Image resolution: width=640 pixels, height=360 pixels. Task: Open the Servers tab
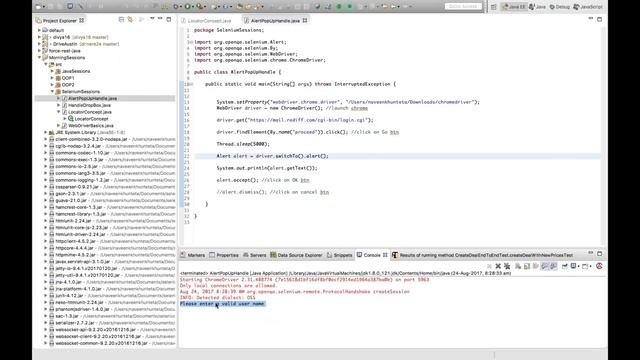point(254,255)
